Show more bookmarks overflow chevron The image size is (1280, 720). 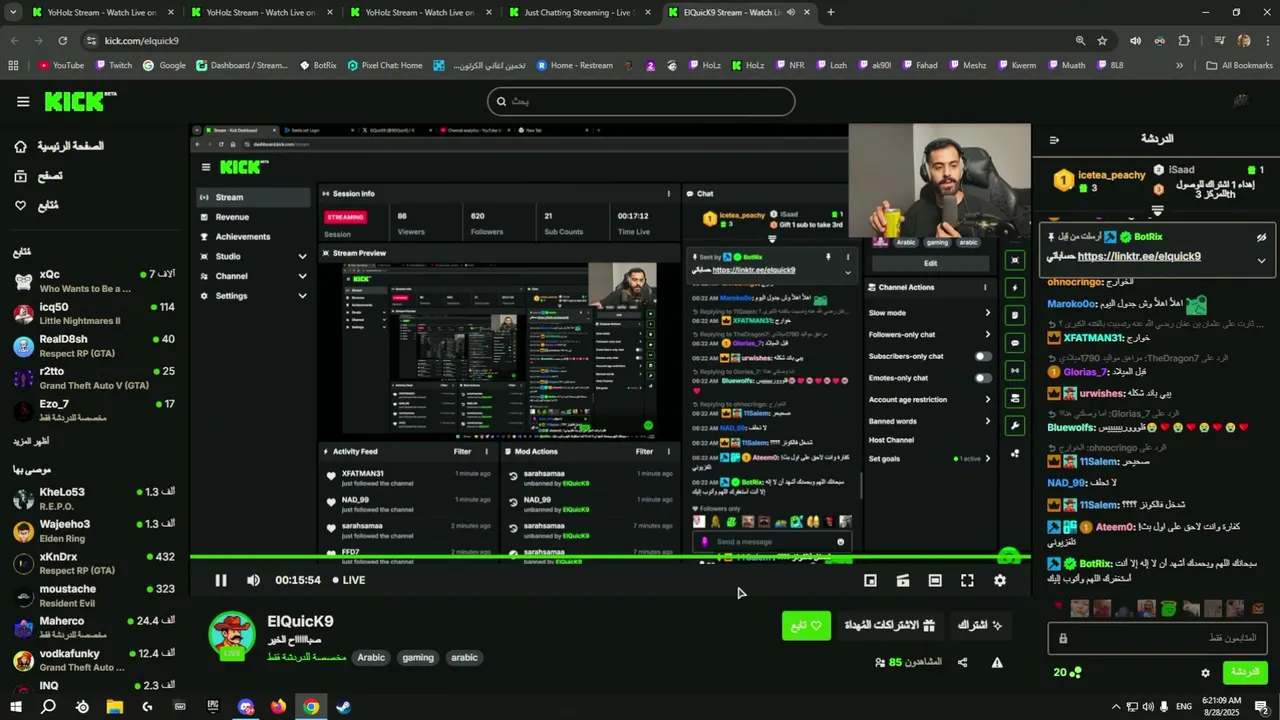click(1179, 66)
